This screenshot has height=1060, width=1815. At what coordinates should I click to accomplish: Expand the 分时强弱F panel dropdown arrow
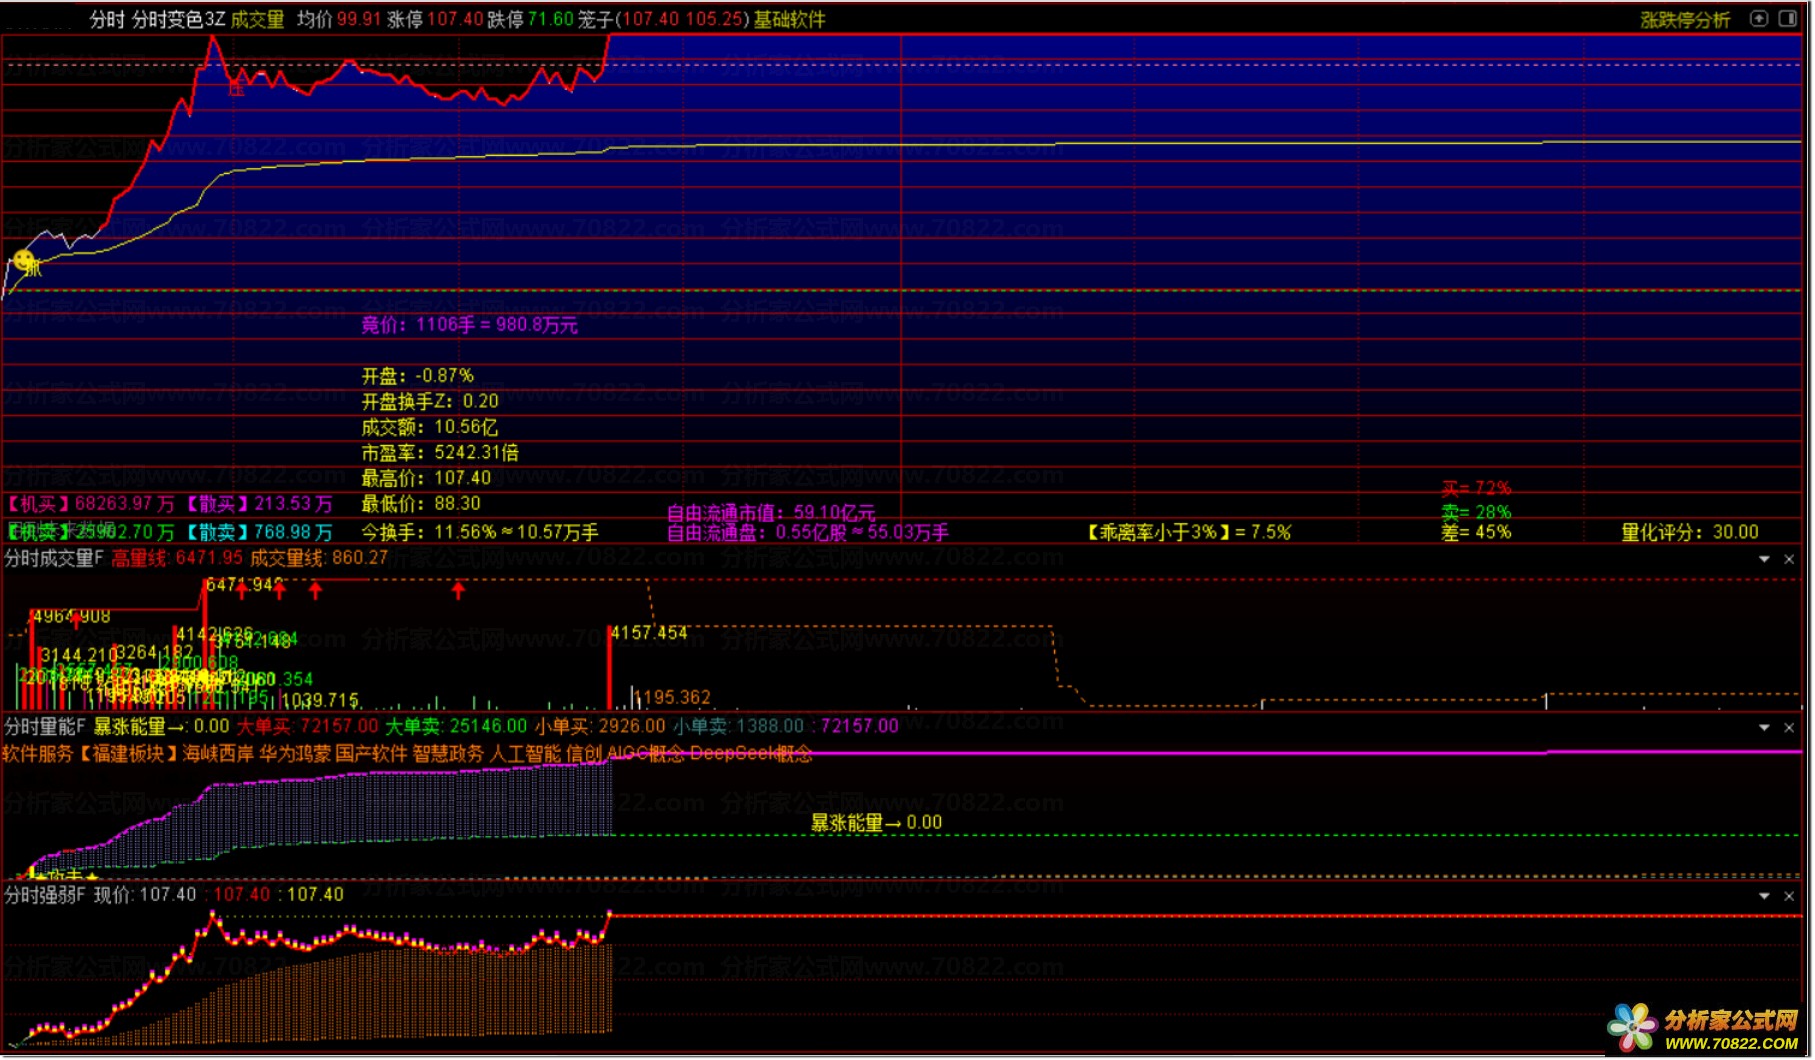1765,896
